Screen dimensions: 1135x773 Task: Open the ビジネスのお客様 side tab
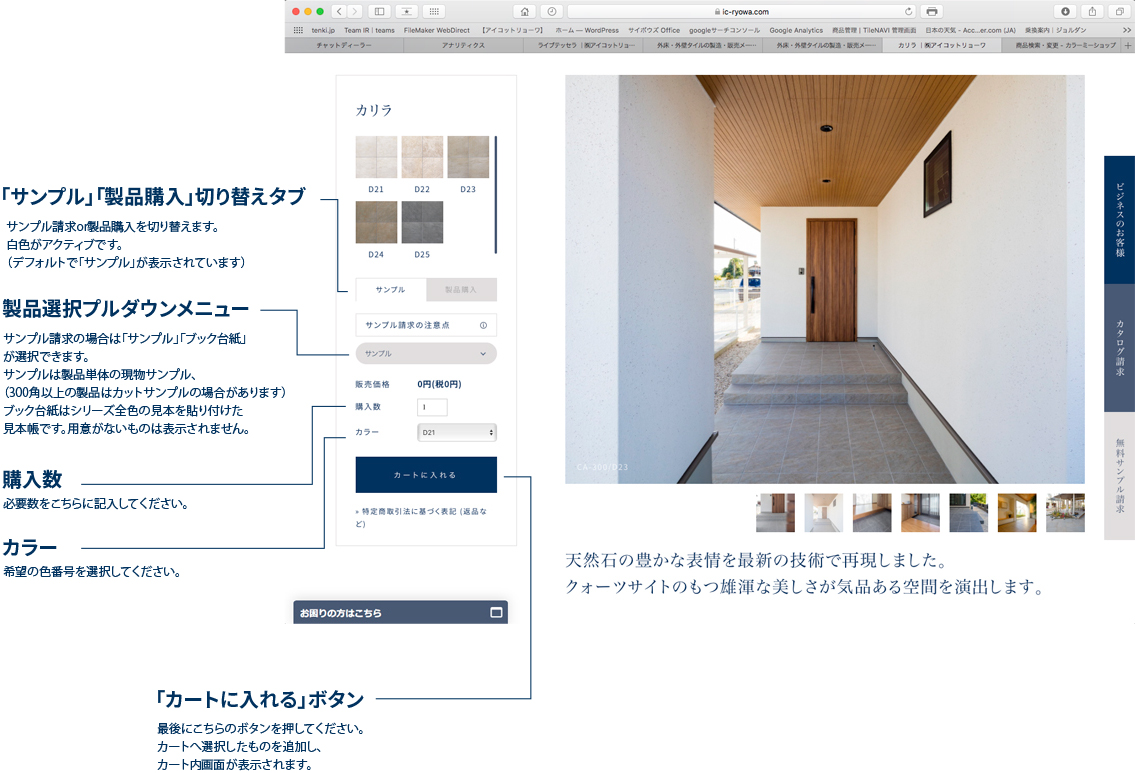pos(1119,220)
